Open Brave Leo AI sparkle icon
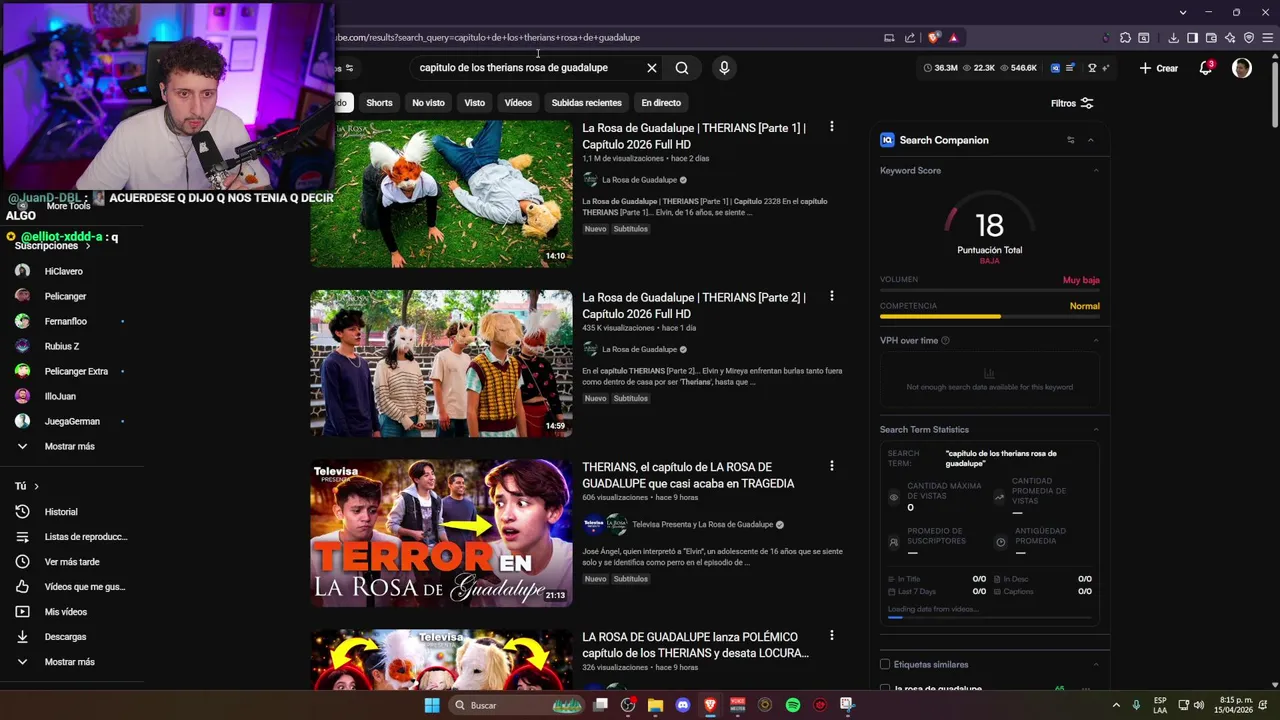The height and width of the screenshot is (720, 1280). (1230, 38)
